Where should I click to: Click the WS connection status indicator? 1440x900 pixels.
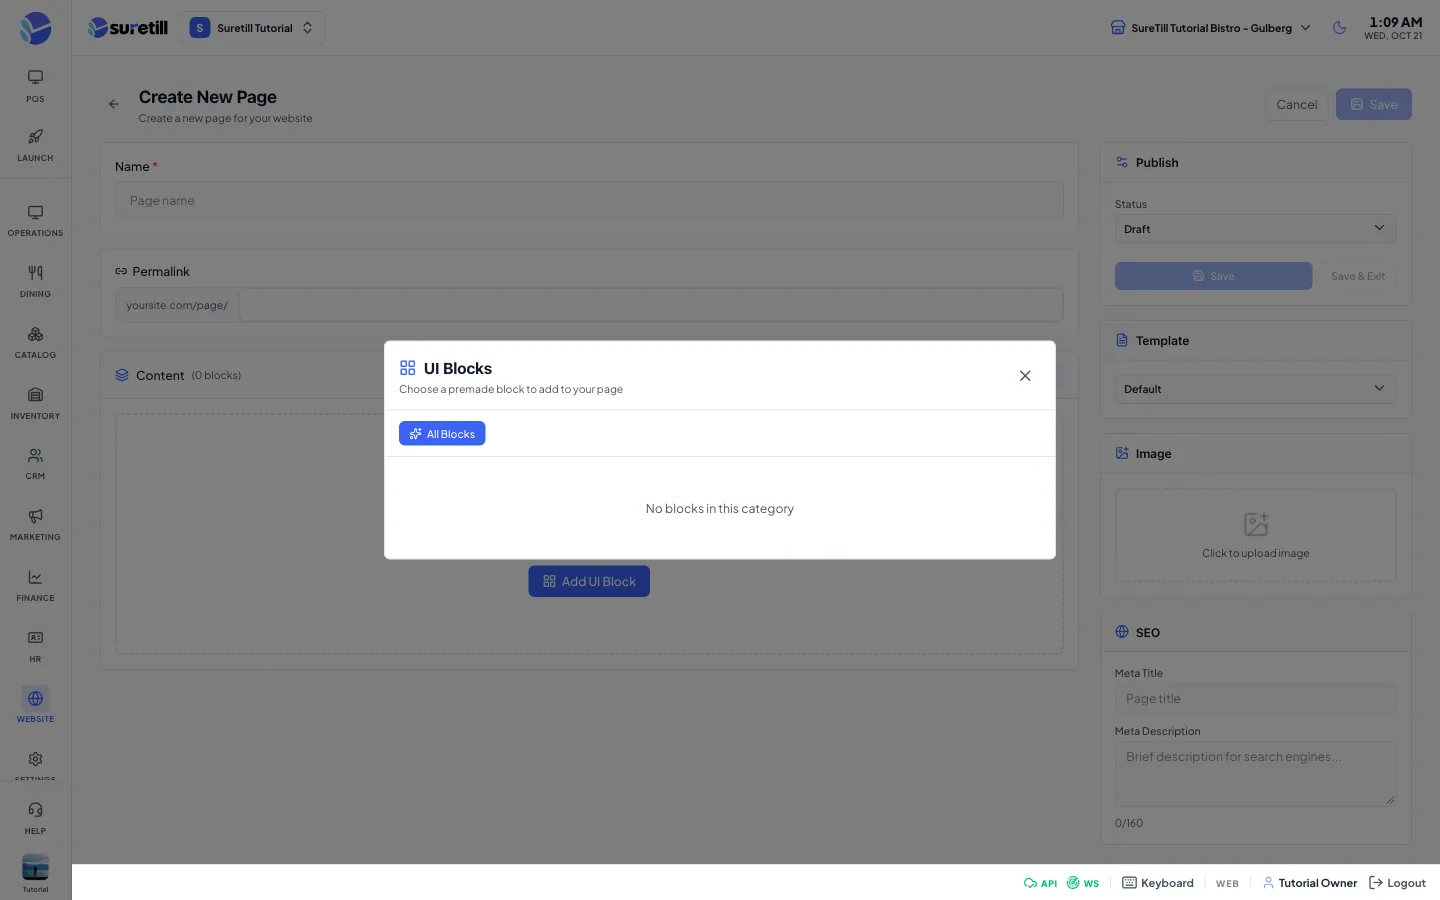tap(1083, 883)
